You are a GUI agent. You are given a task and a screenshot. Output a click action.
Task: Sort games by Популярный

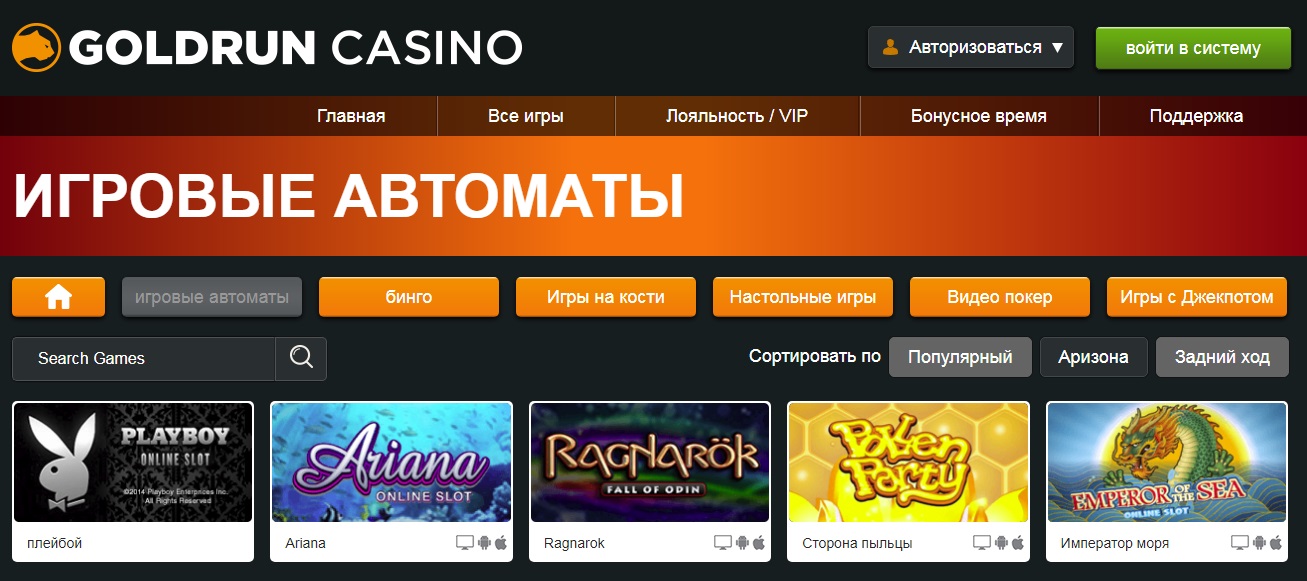(x=960, y=357)
